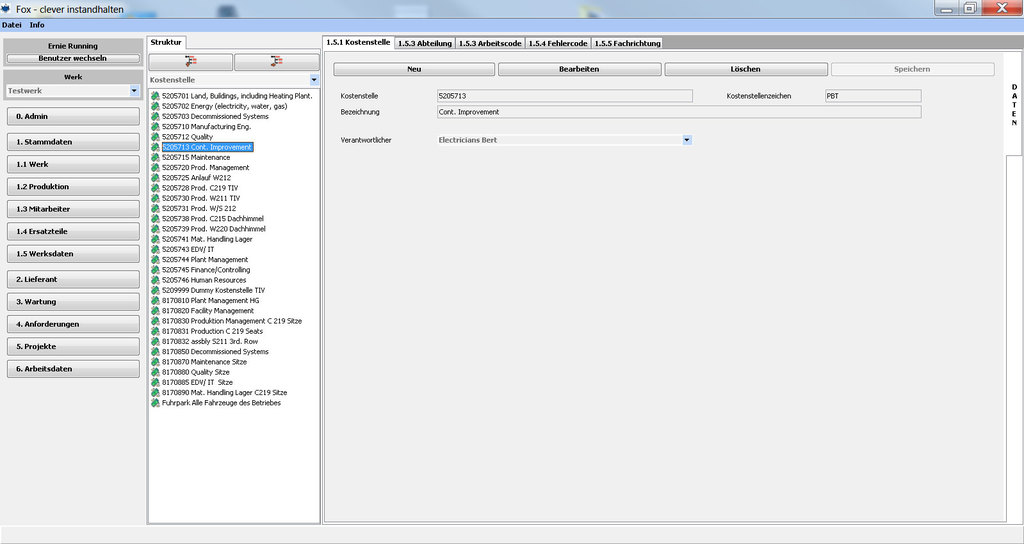Screen dimensions: 1024x544
Task: Click the Fox application icon in title bar
Action: coord(7,8)
